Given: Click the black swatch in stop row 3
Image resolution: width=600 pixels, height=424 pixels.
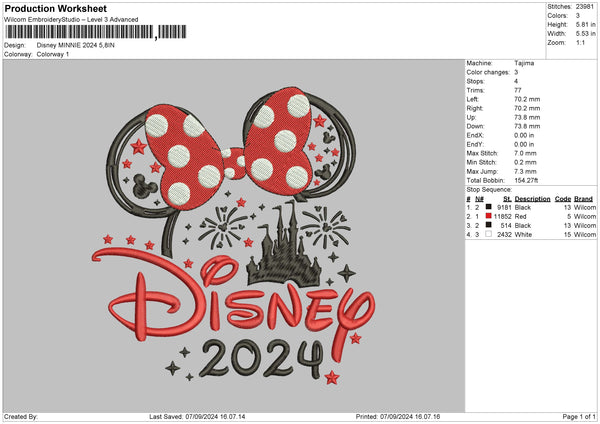Looking at the screenshot, I should (x=489, y=225).
